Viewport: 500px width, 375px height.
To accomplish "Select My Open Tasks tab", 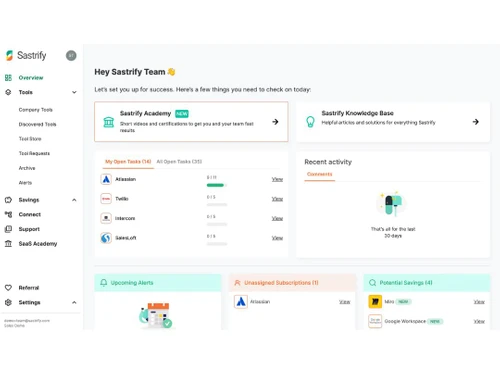I will 128,162.
